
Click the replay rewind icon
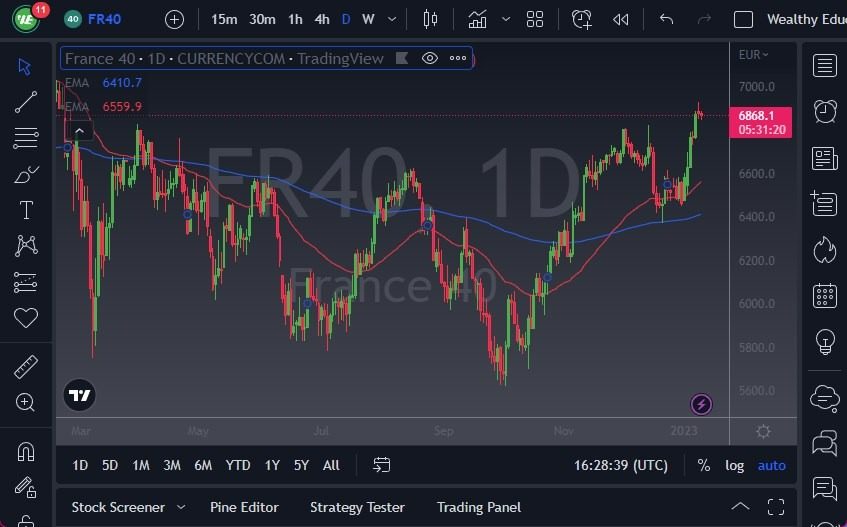point(621,19)
